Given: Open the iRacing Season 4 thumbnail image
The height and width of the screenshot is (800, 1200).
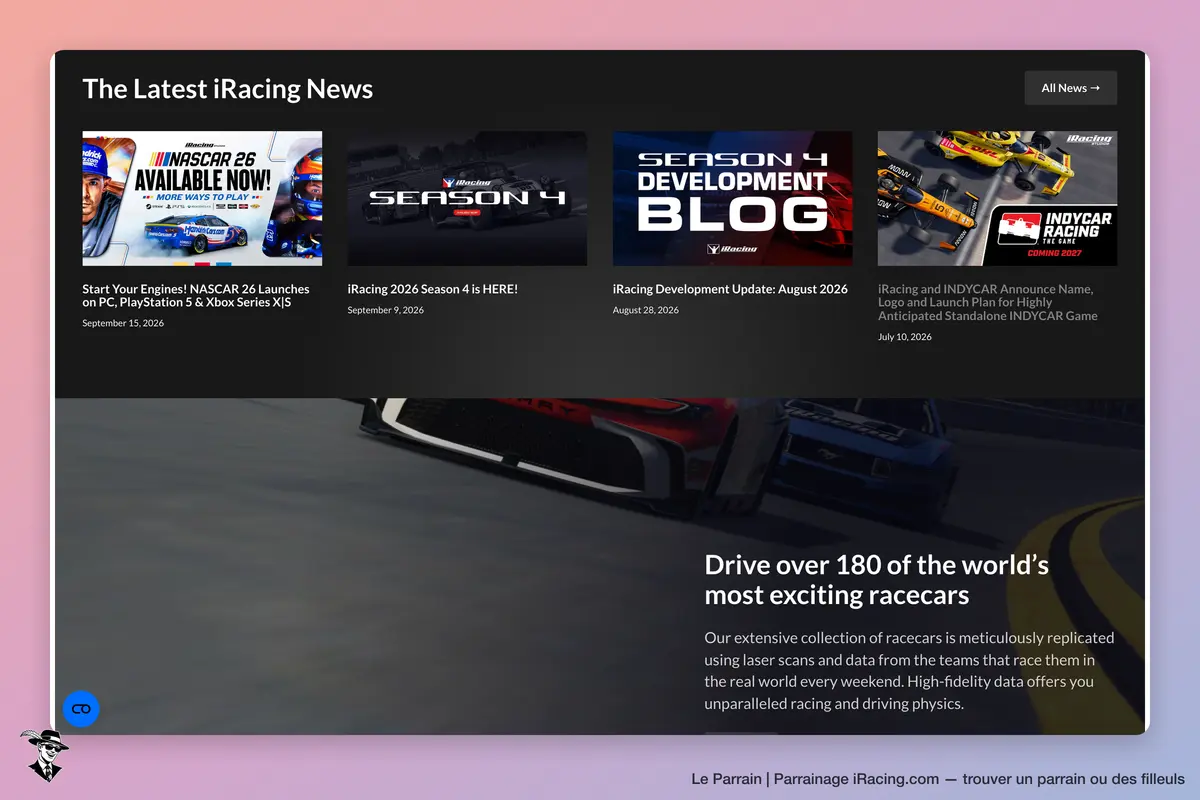Looking at the screenshot, I should click(x=467, y=198).
